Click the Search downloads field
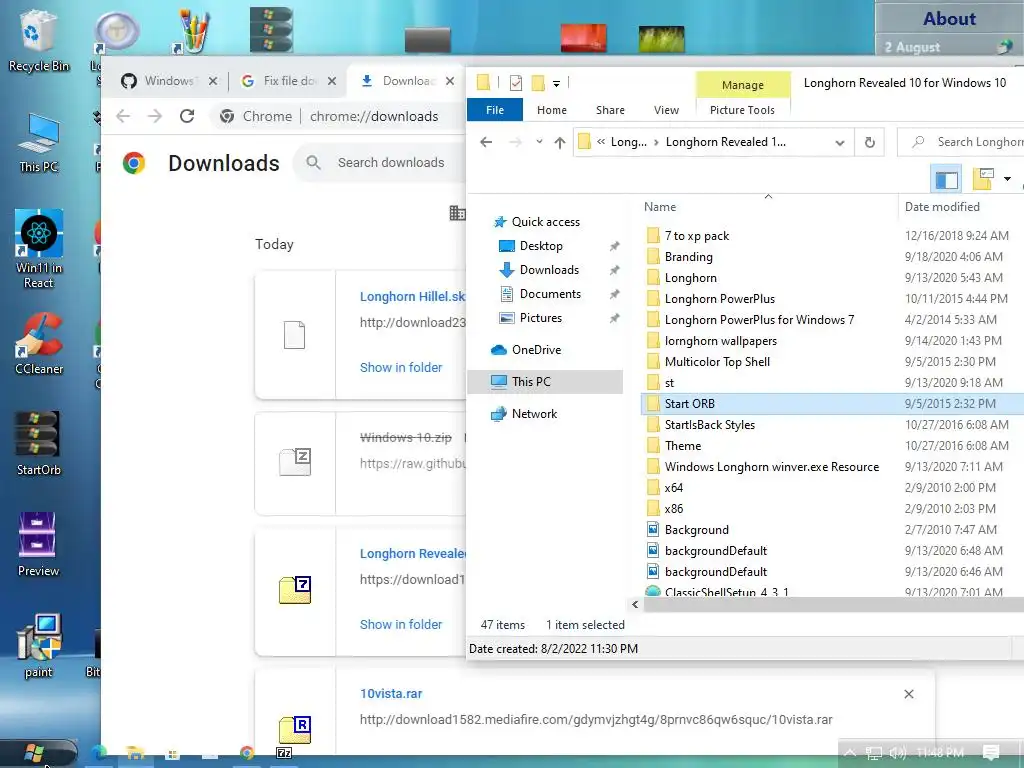The image size is (1024, 768). coord(391,163)
